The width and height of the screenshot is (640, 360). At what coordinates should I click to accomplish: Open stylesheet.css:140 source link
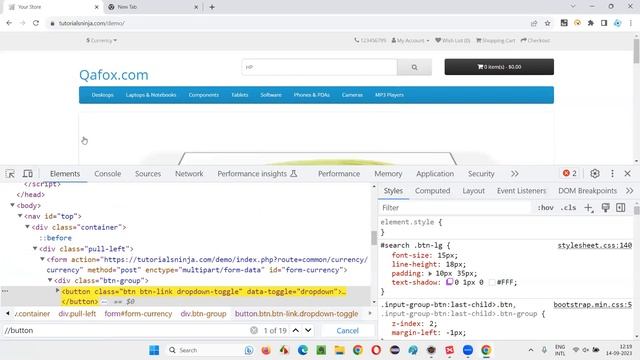tap(595, 245)
